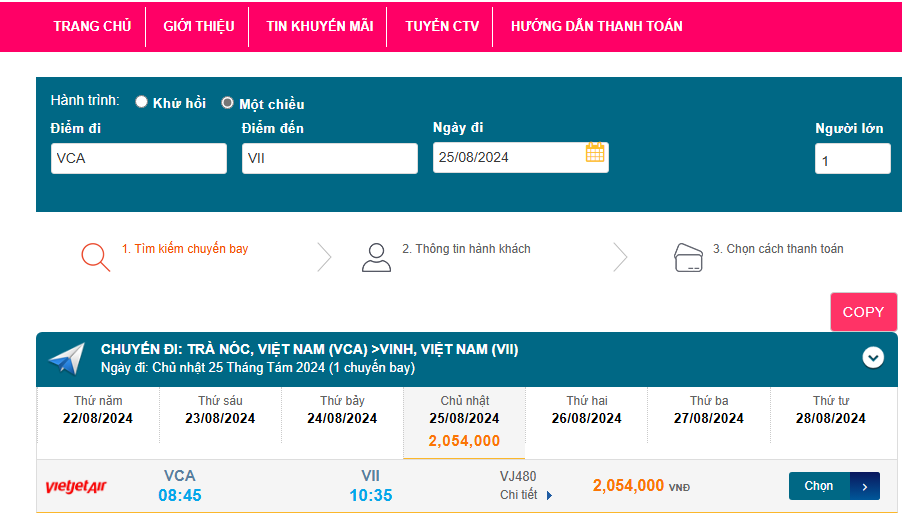The width and height of the screenshot is (902, 516).
Task: Click the passenger information person icon
Action: 376,257
